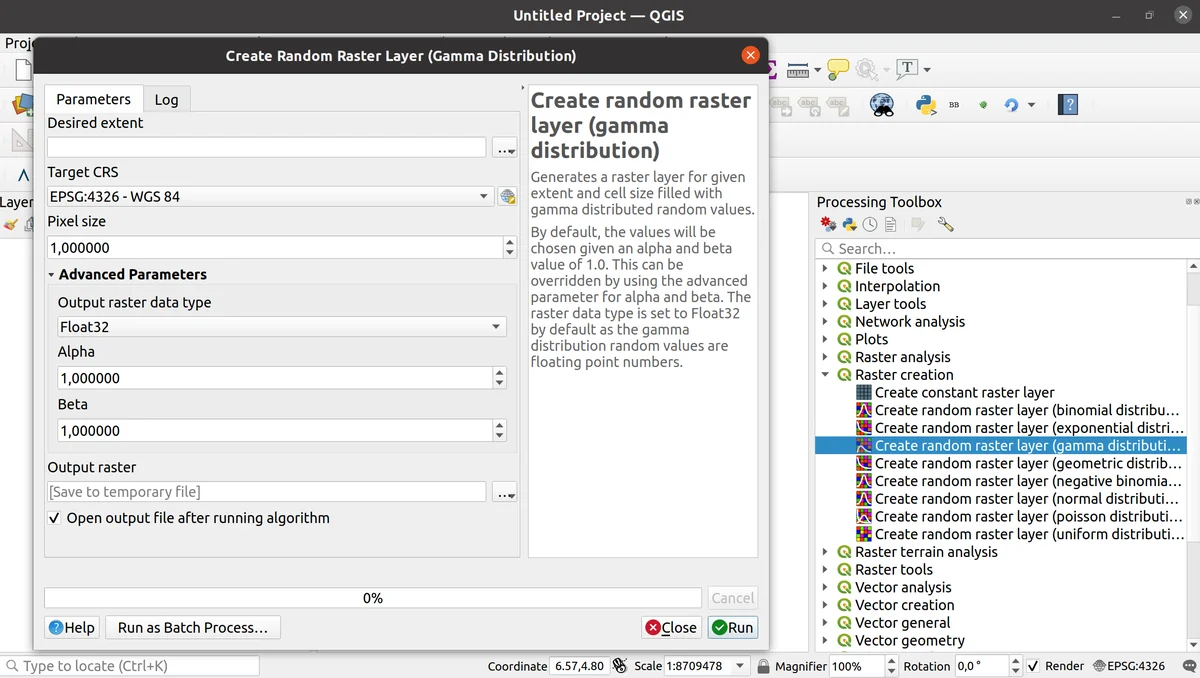Click the Output raster file path field
The image size is (1200, 678).
point(266,492)
